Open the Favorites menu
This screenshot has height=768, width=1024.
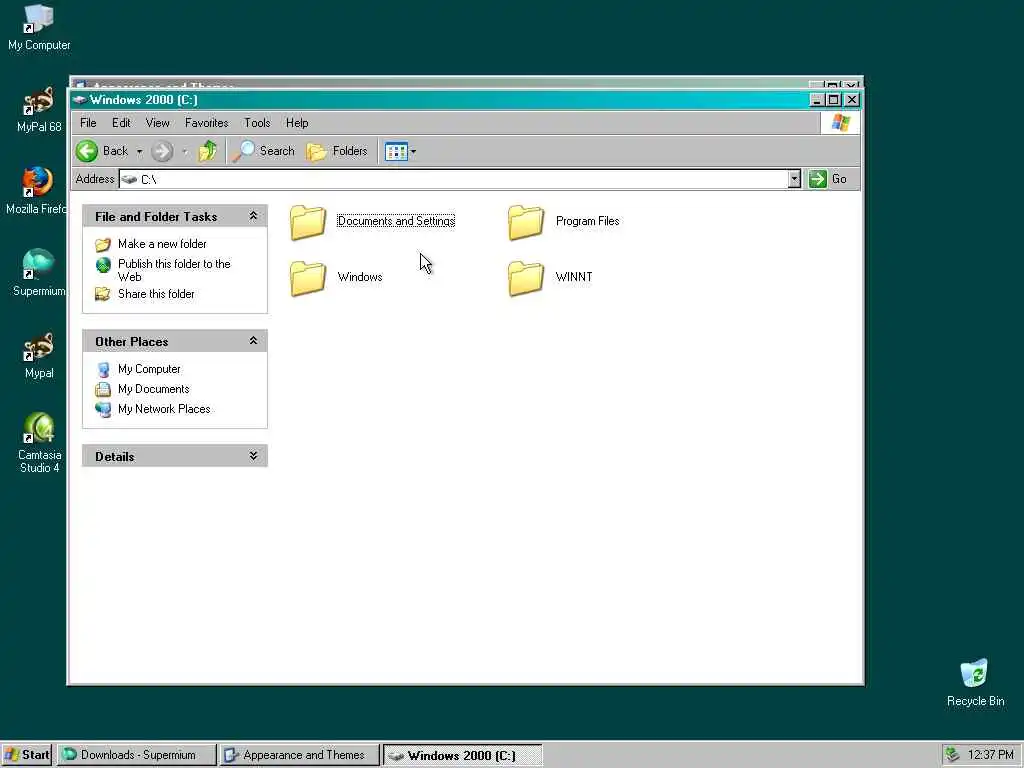click(206, 123)
